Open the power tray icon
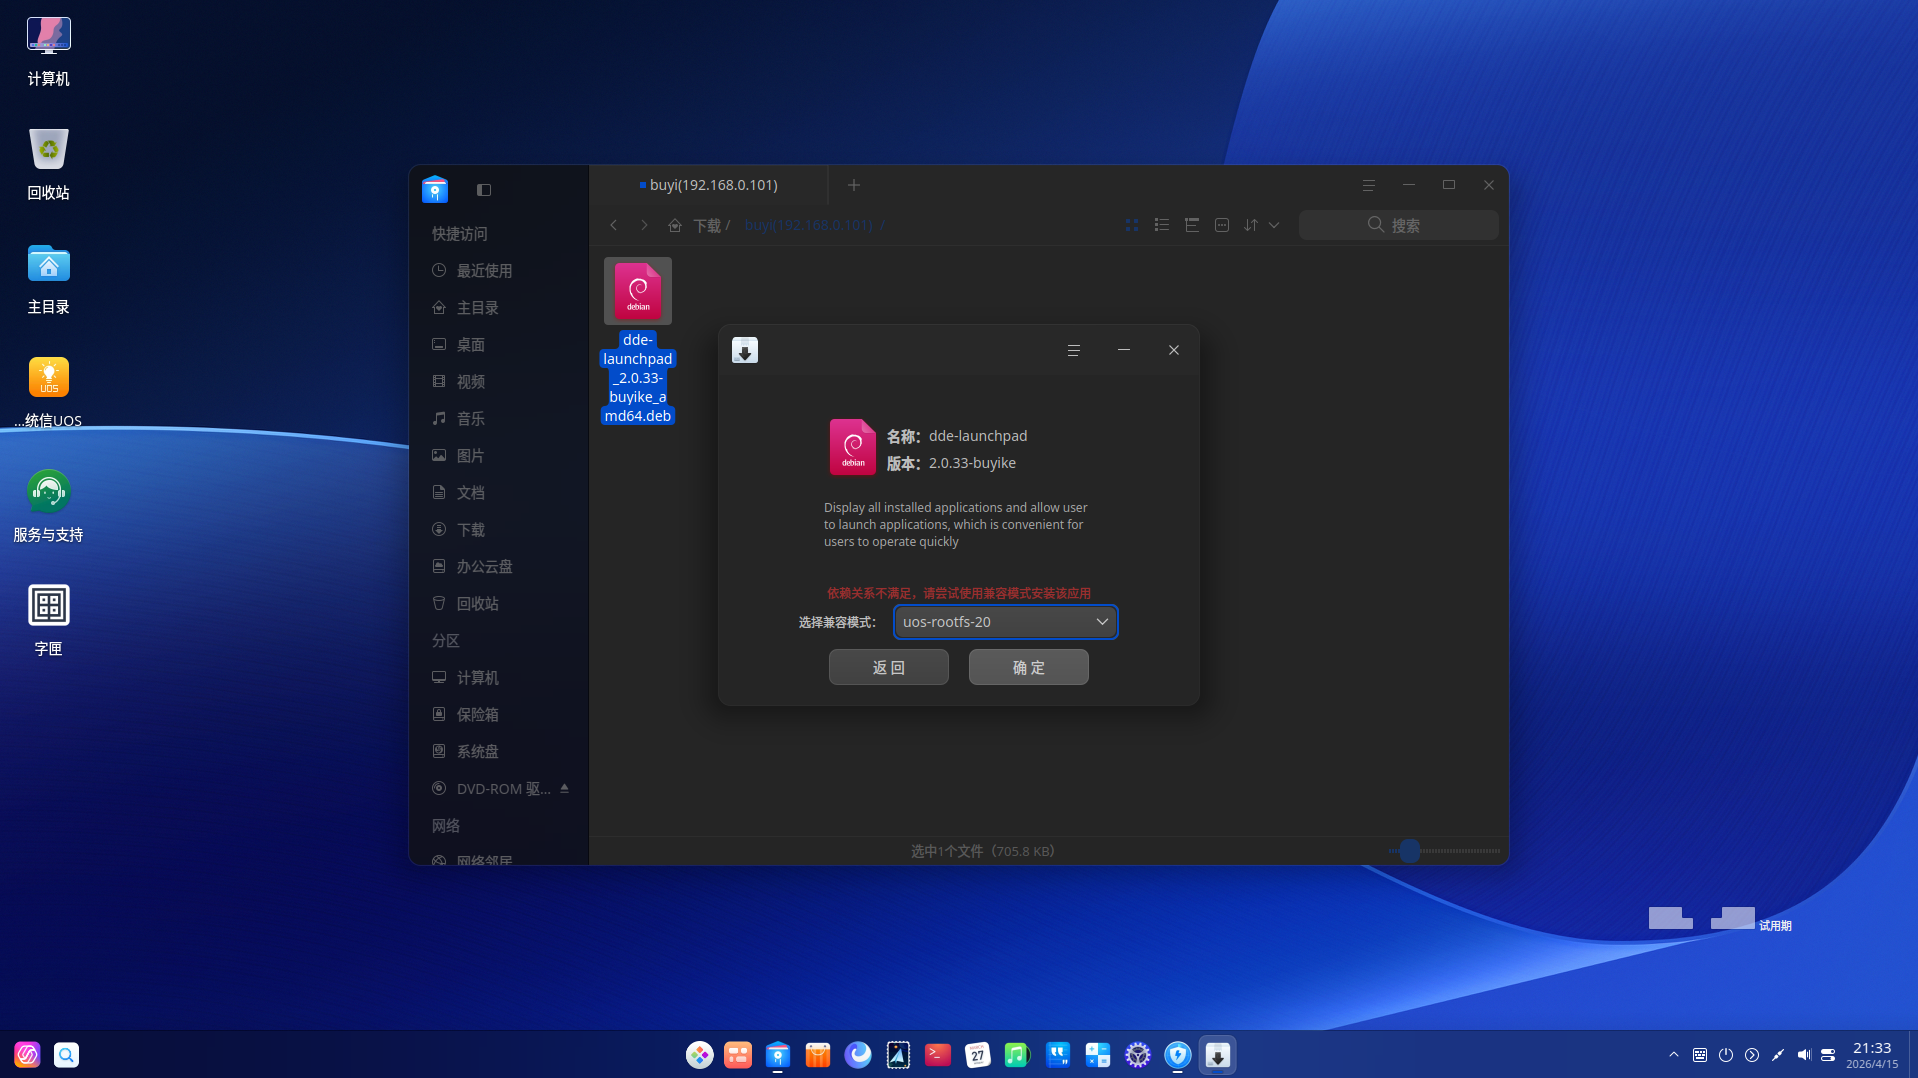The width and height of the screenshot is (1918, 1078). [x=1726, y=1055]
